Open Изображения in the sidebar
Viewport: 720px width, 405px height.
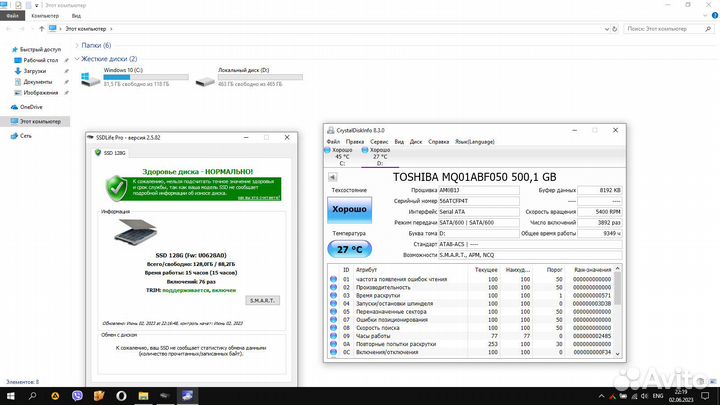click(x=40, y=93)
